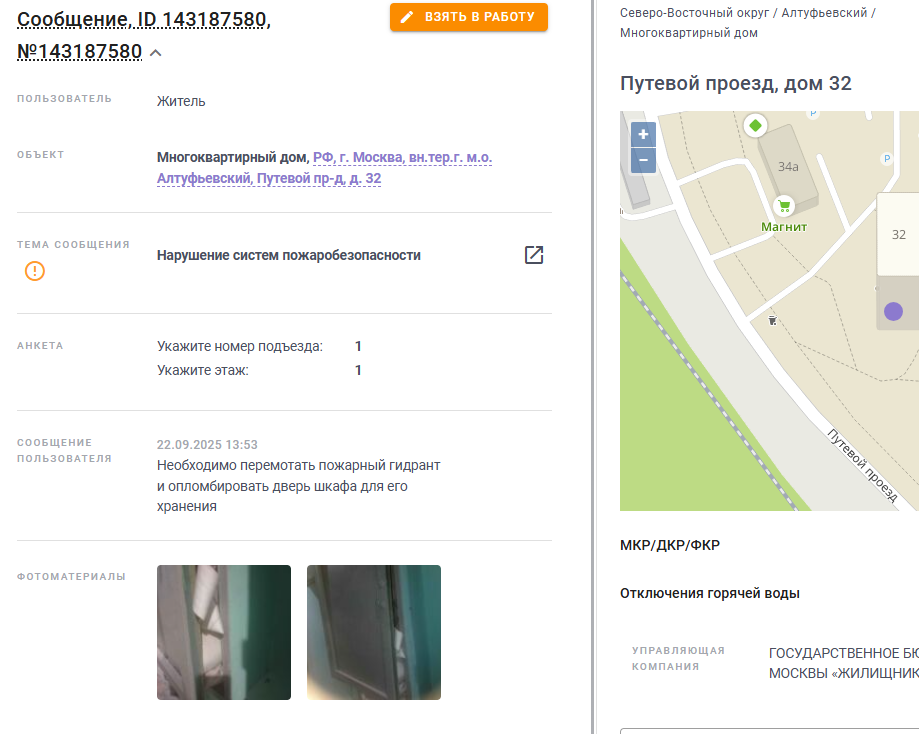Click the green diamond map marker

[755, 125]
